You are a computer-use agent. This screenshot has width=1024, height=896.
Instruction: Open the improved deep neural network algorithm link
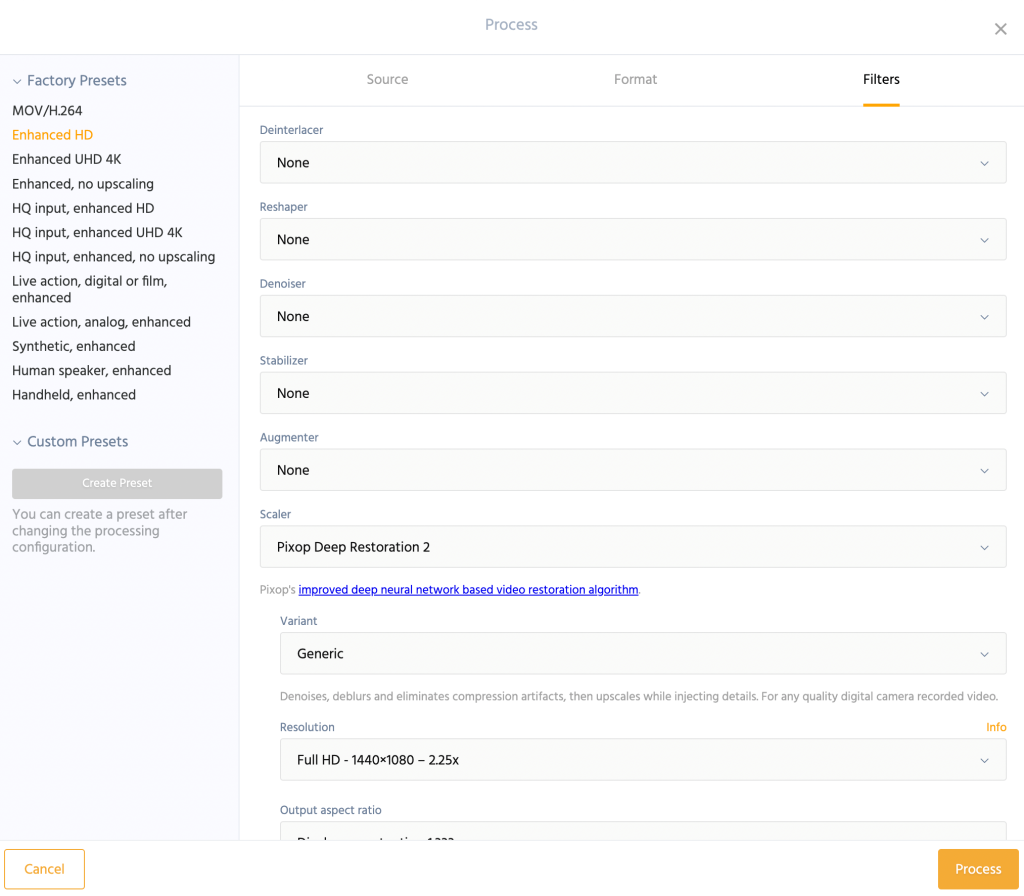[x=468, y=590]
